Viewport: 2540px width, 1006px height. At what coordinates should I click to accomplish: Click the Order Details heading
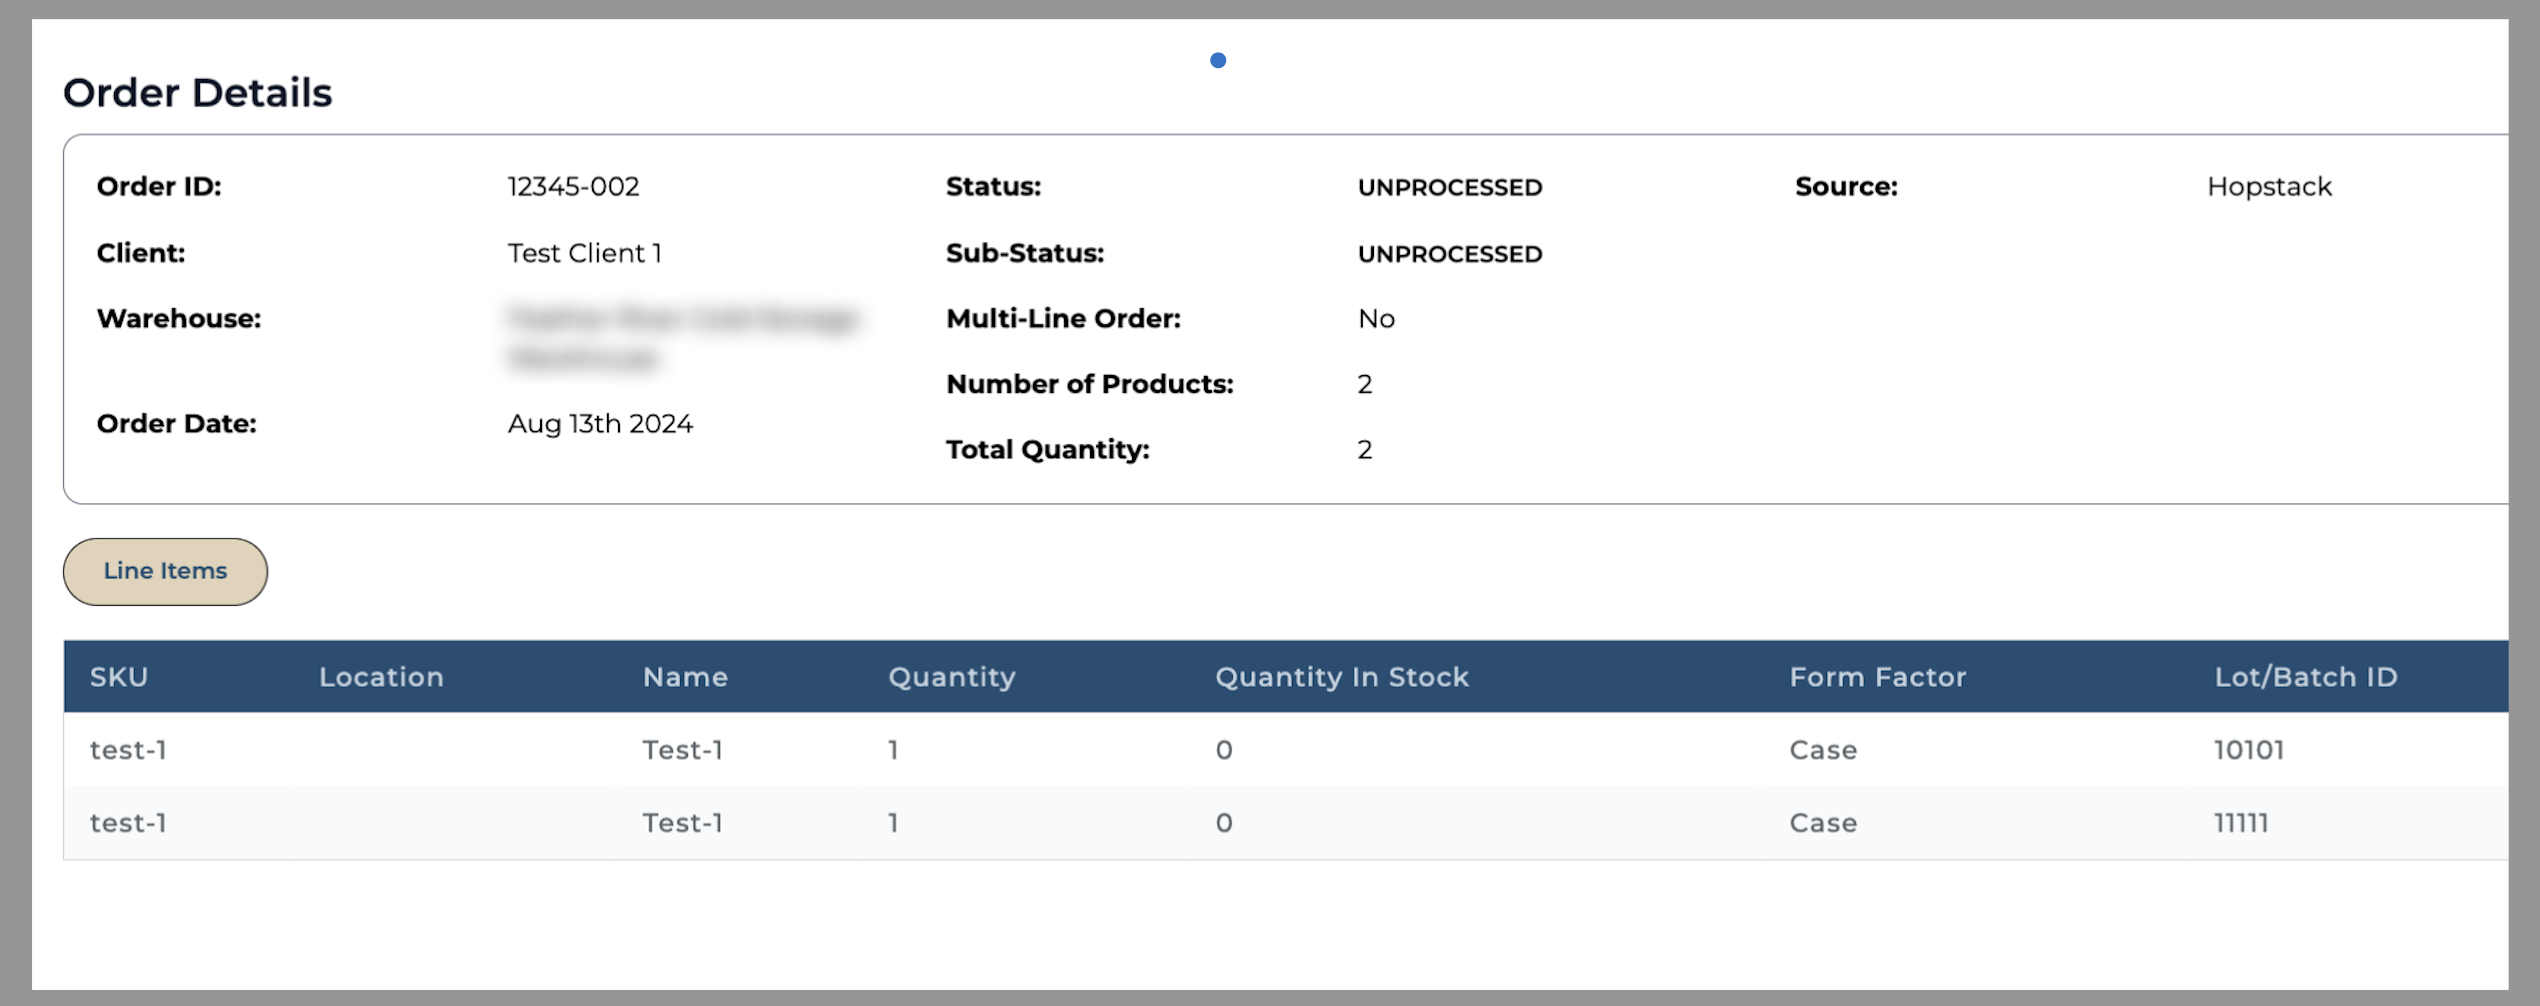pos(197,93)
